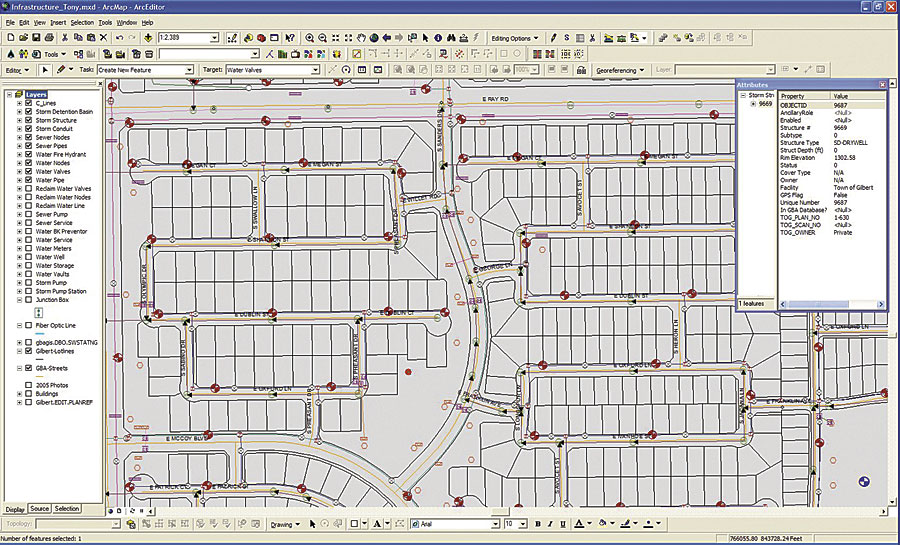The image size is (900, 545).
Task: Select the Edit Tool arrow in Editor toolbar
Action: 45,69
